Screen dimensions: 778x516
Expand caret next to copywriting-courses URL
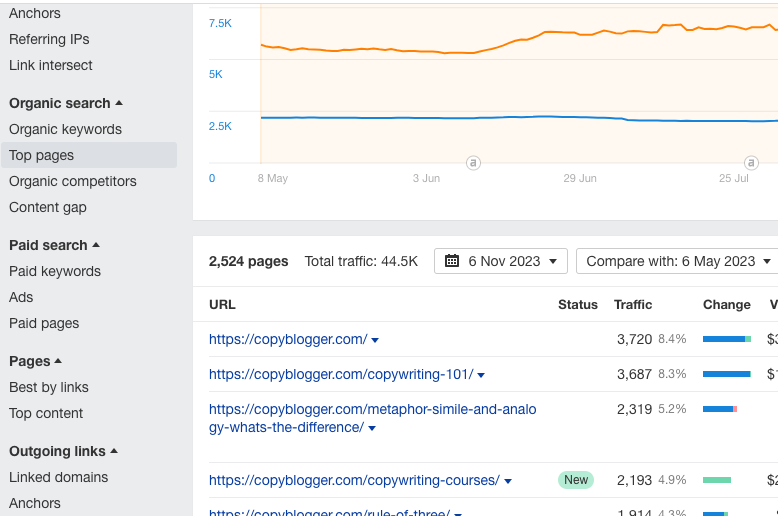coord(508,481)
